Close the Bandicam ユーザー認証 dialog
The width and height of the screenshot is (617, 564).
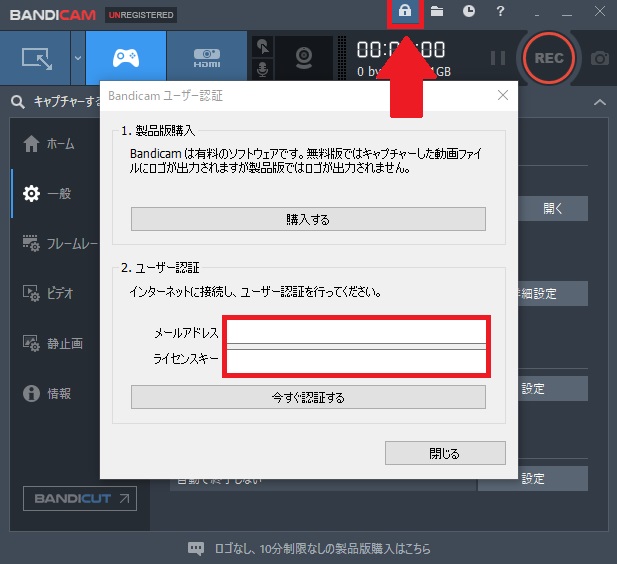[x=502, y=95]
